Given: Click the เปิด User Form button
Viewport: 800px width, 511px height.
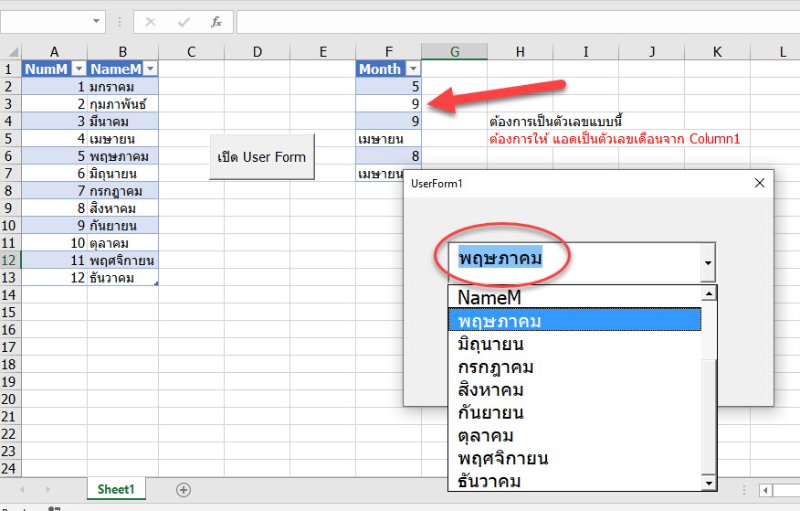Looking at the screenshot, I should pos(261,157).
